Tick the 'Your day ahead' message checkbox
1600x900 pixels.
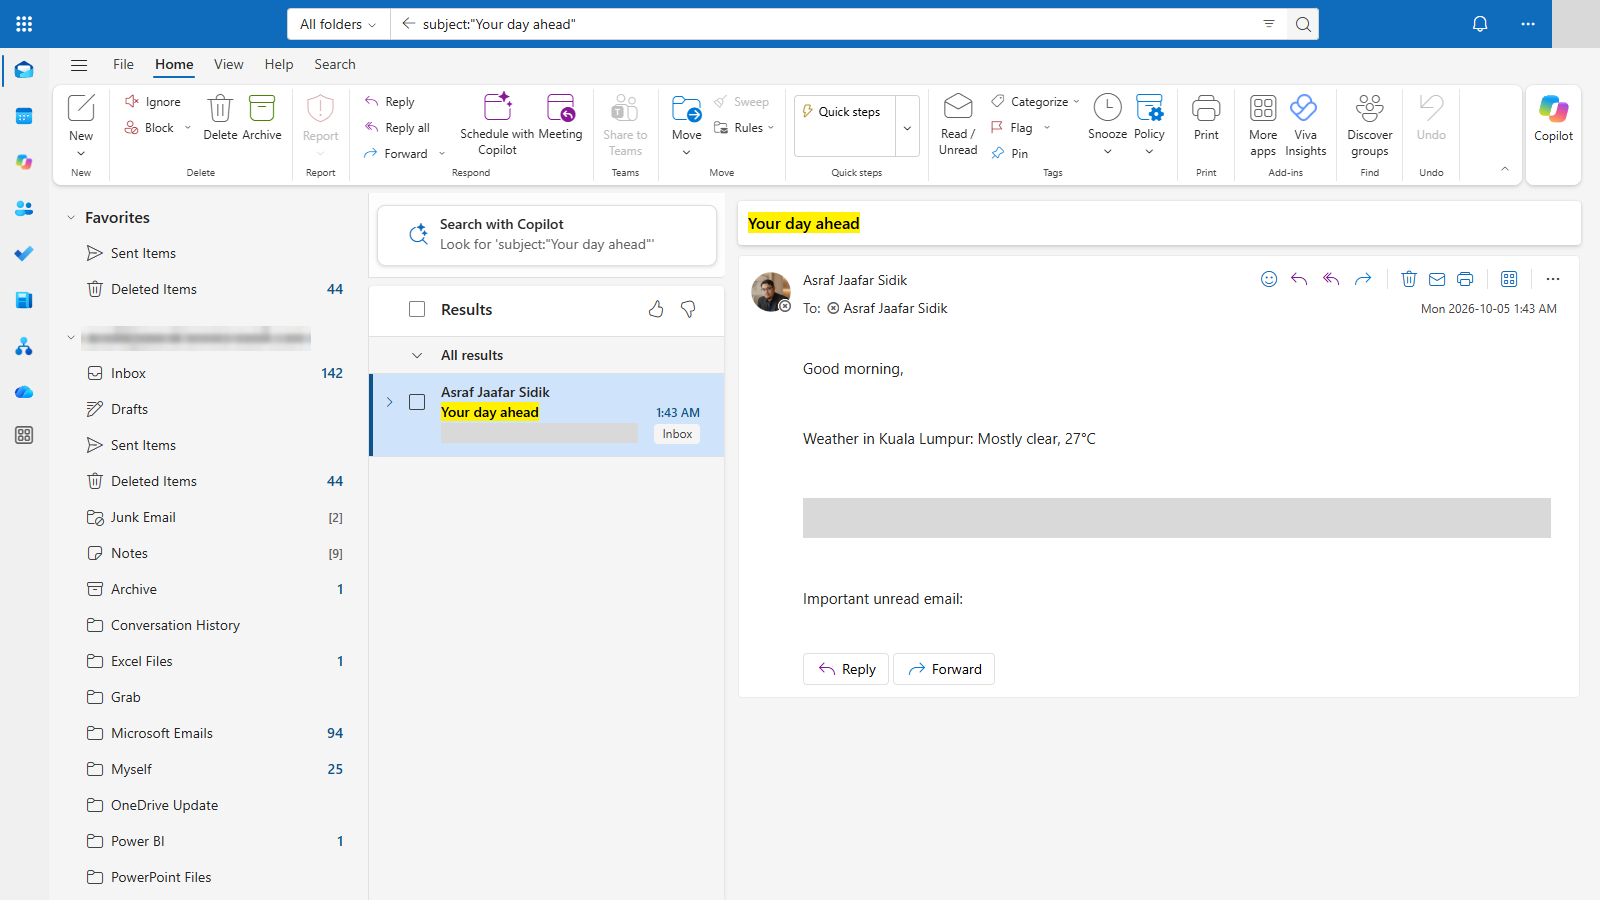[417, 402]
